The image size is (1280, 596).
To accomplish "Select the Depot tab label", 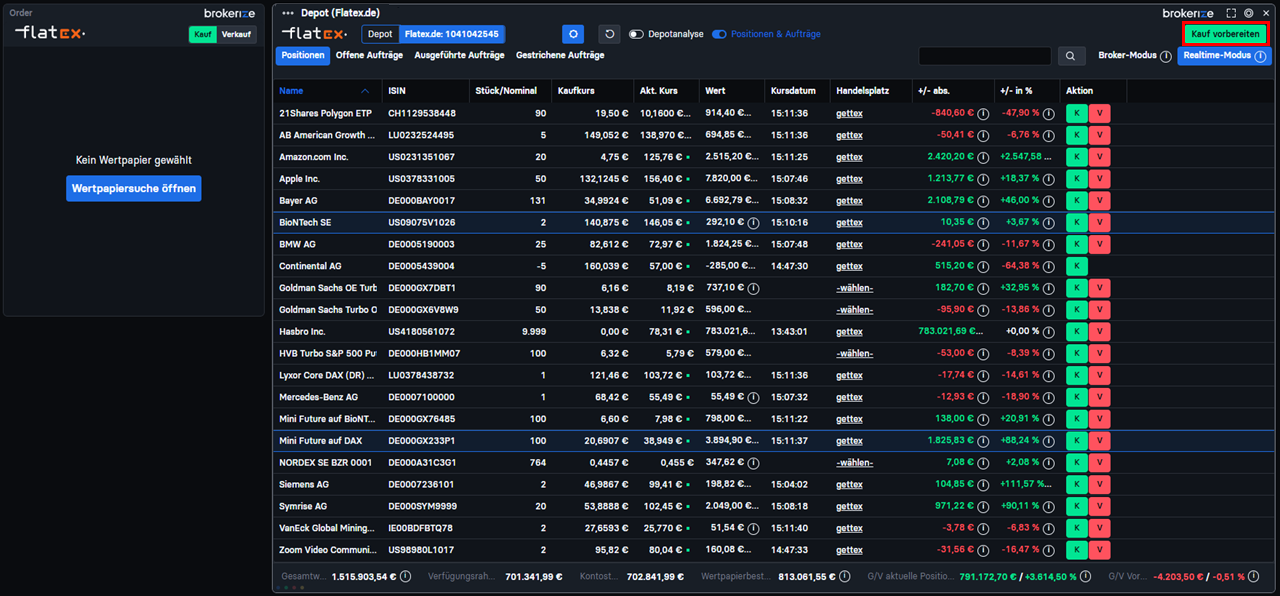I will coord(380,34).
